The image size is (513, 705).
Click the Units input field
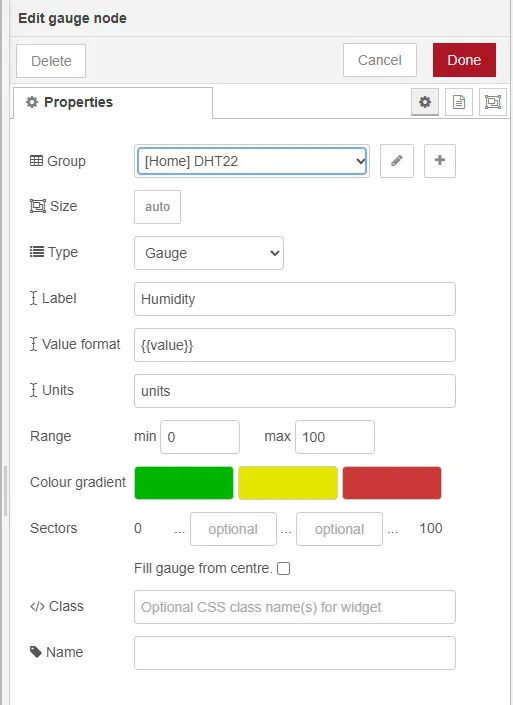(x=294, y=391)
